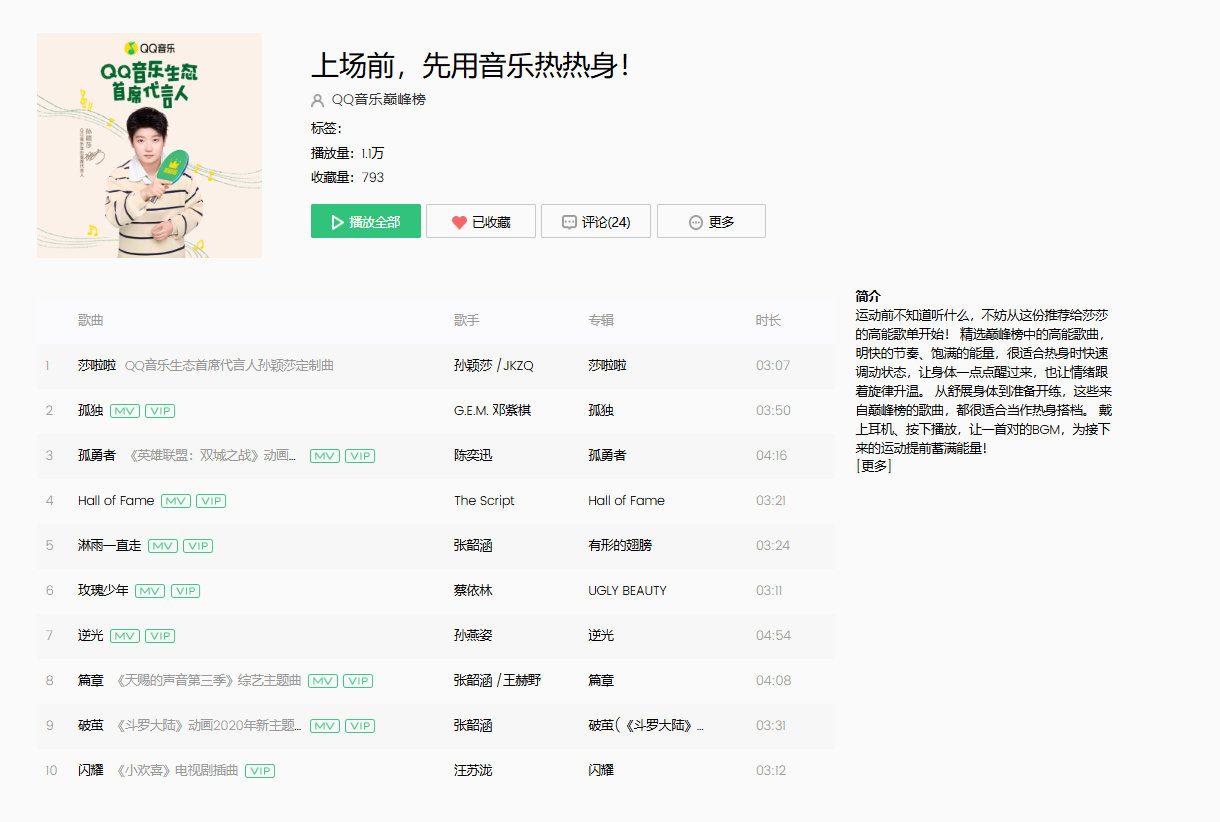Open song title 玫瑰少年
Screen dimensions: 1220x822
coord(103,591)
